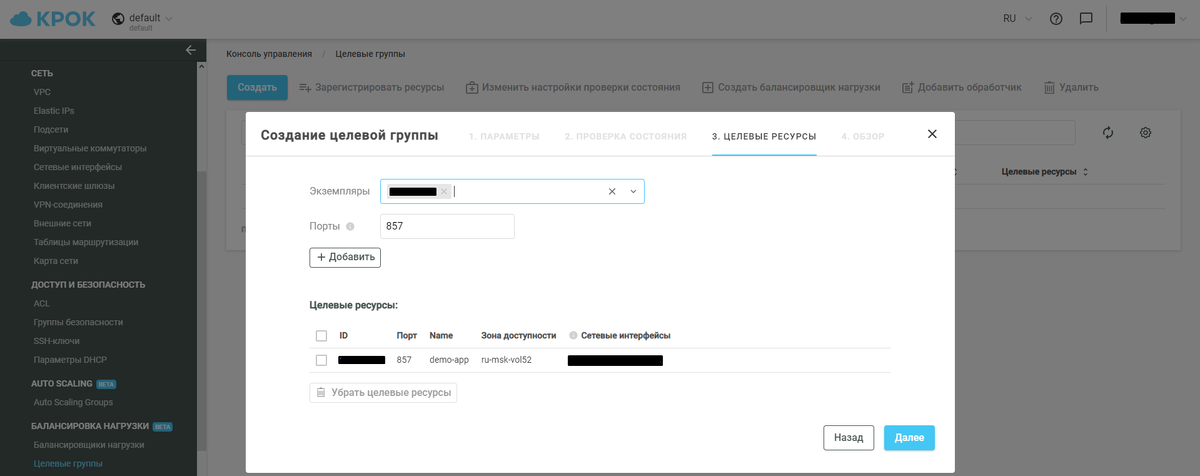Open the feedback chat icon

(1086, 19)
